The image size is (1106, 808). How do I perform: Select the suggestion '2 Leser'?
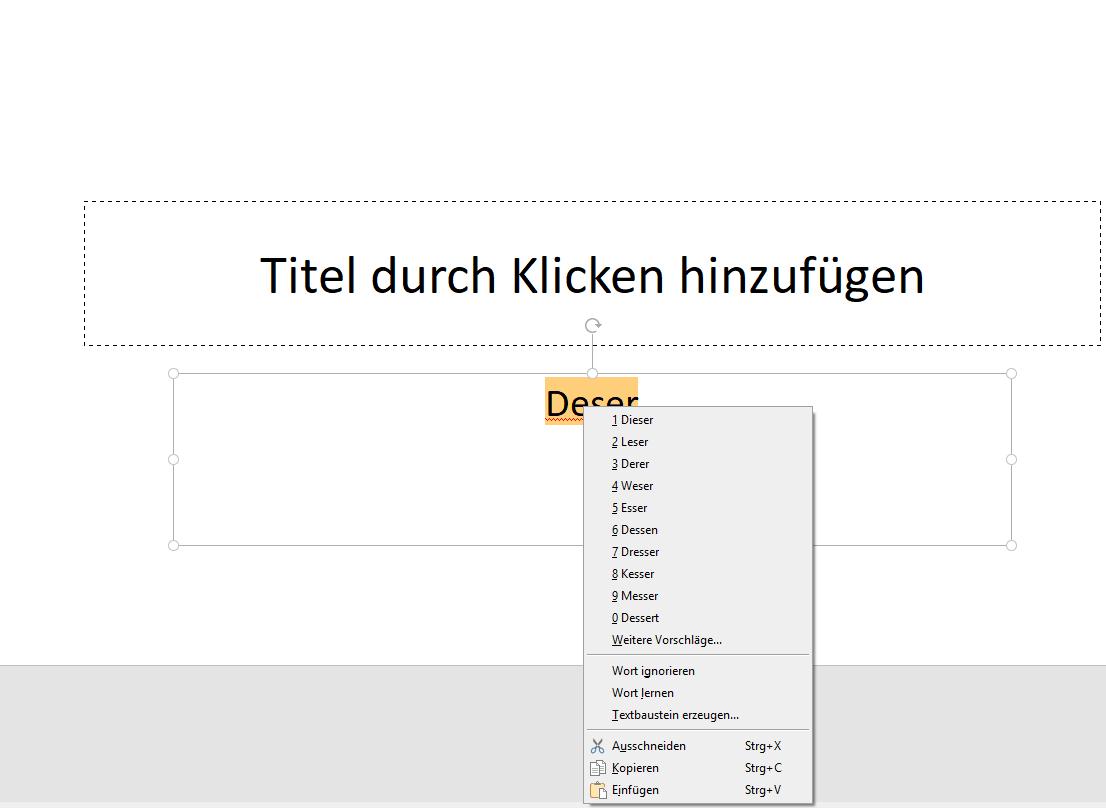click(630, 441)
